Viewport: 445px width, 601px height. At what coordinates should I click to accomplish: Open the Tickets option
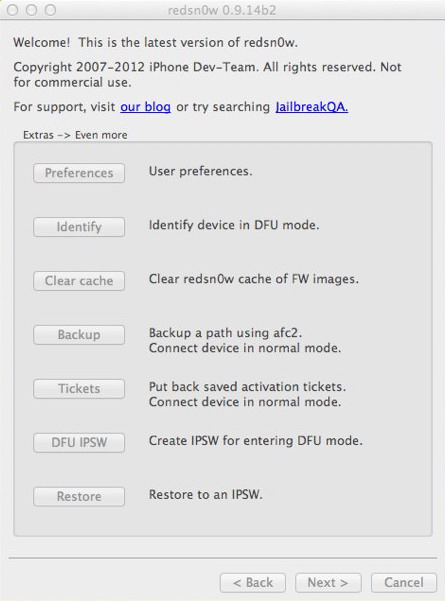click(x=79, y=389)
